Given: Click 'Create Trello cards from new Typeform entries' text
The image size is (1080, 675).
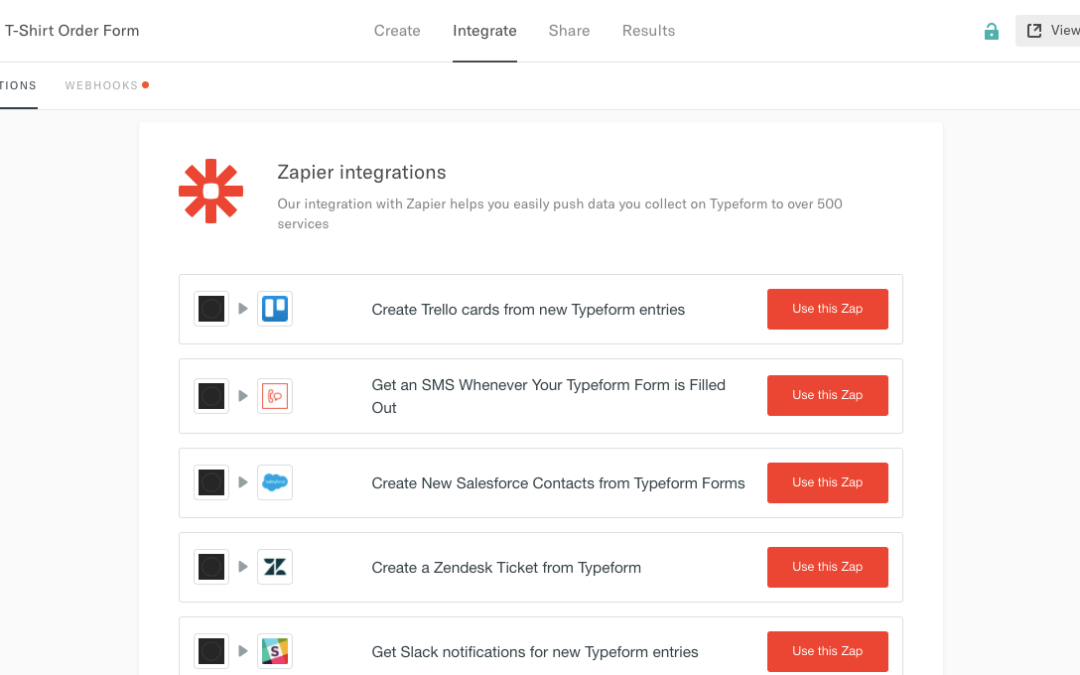Looking at the screenshot, I should tap(528, 309).
